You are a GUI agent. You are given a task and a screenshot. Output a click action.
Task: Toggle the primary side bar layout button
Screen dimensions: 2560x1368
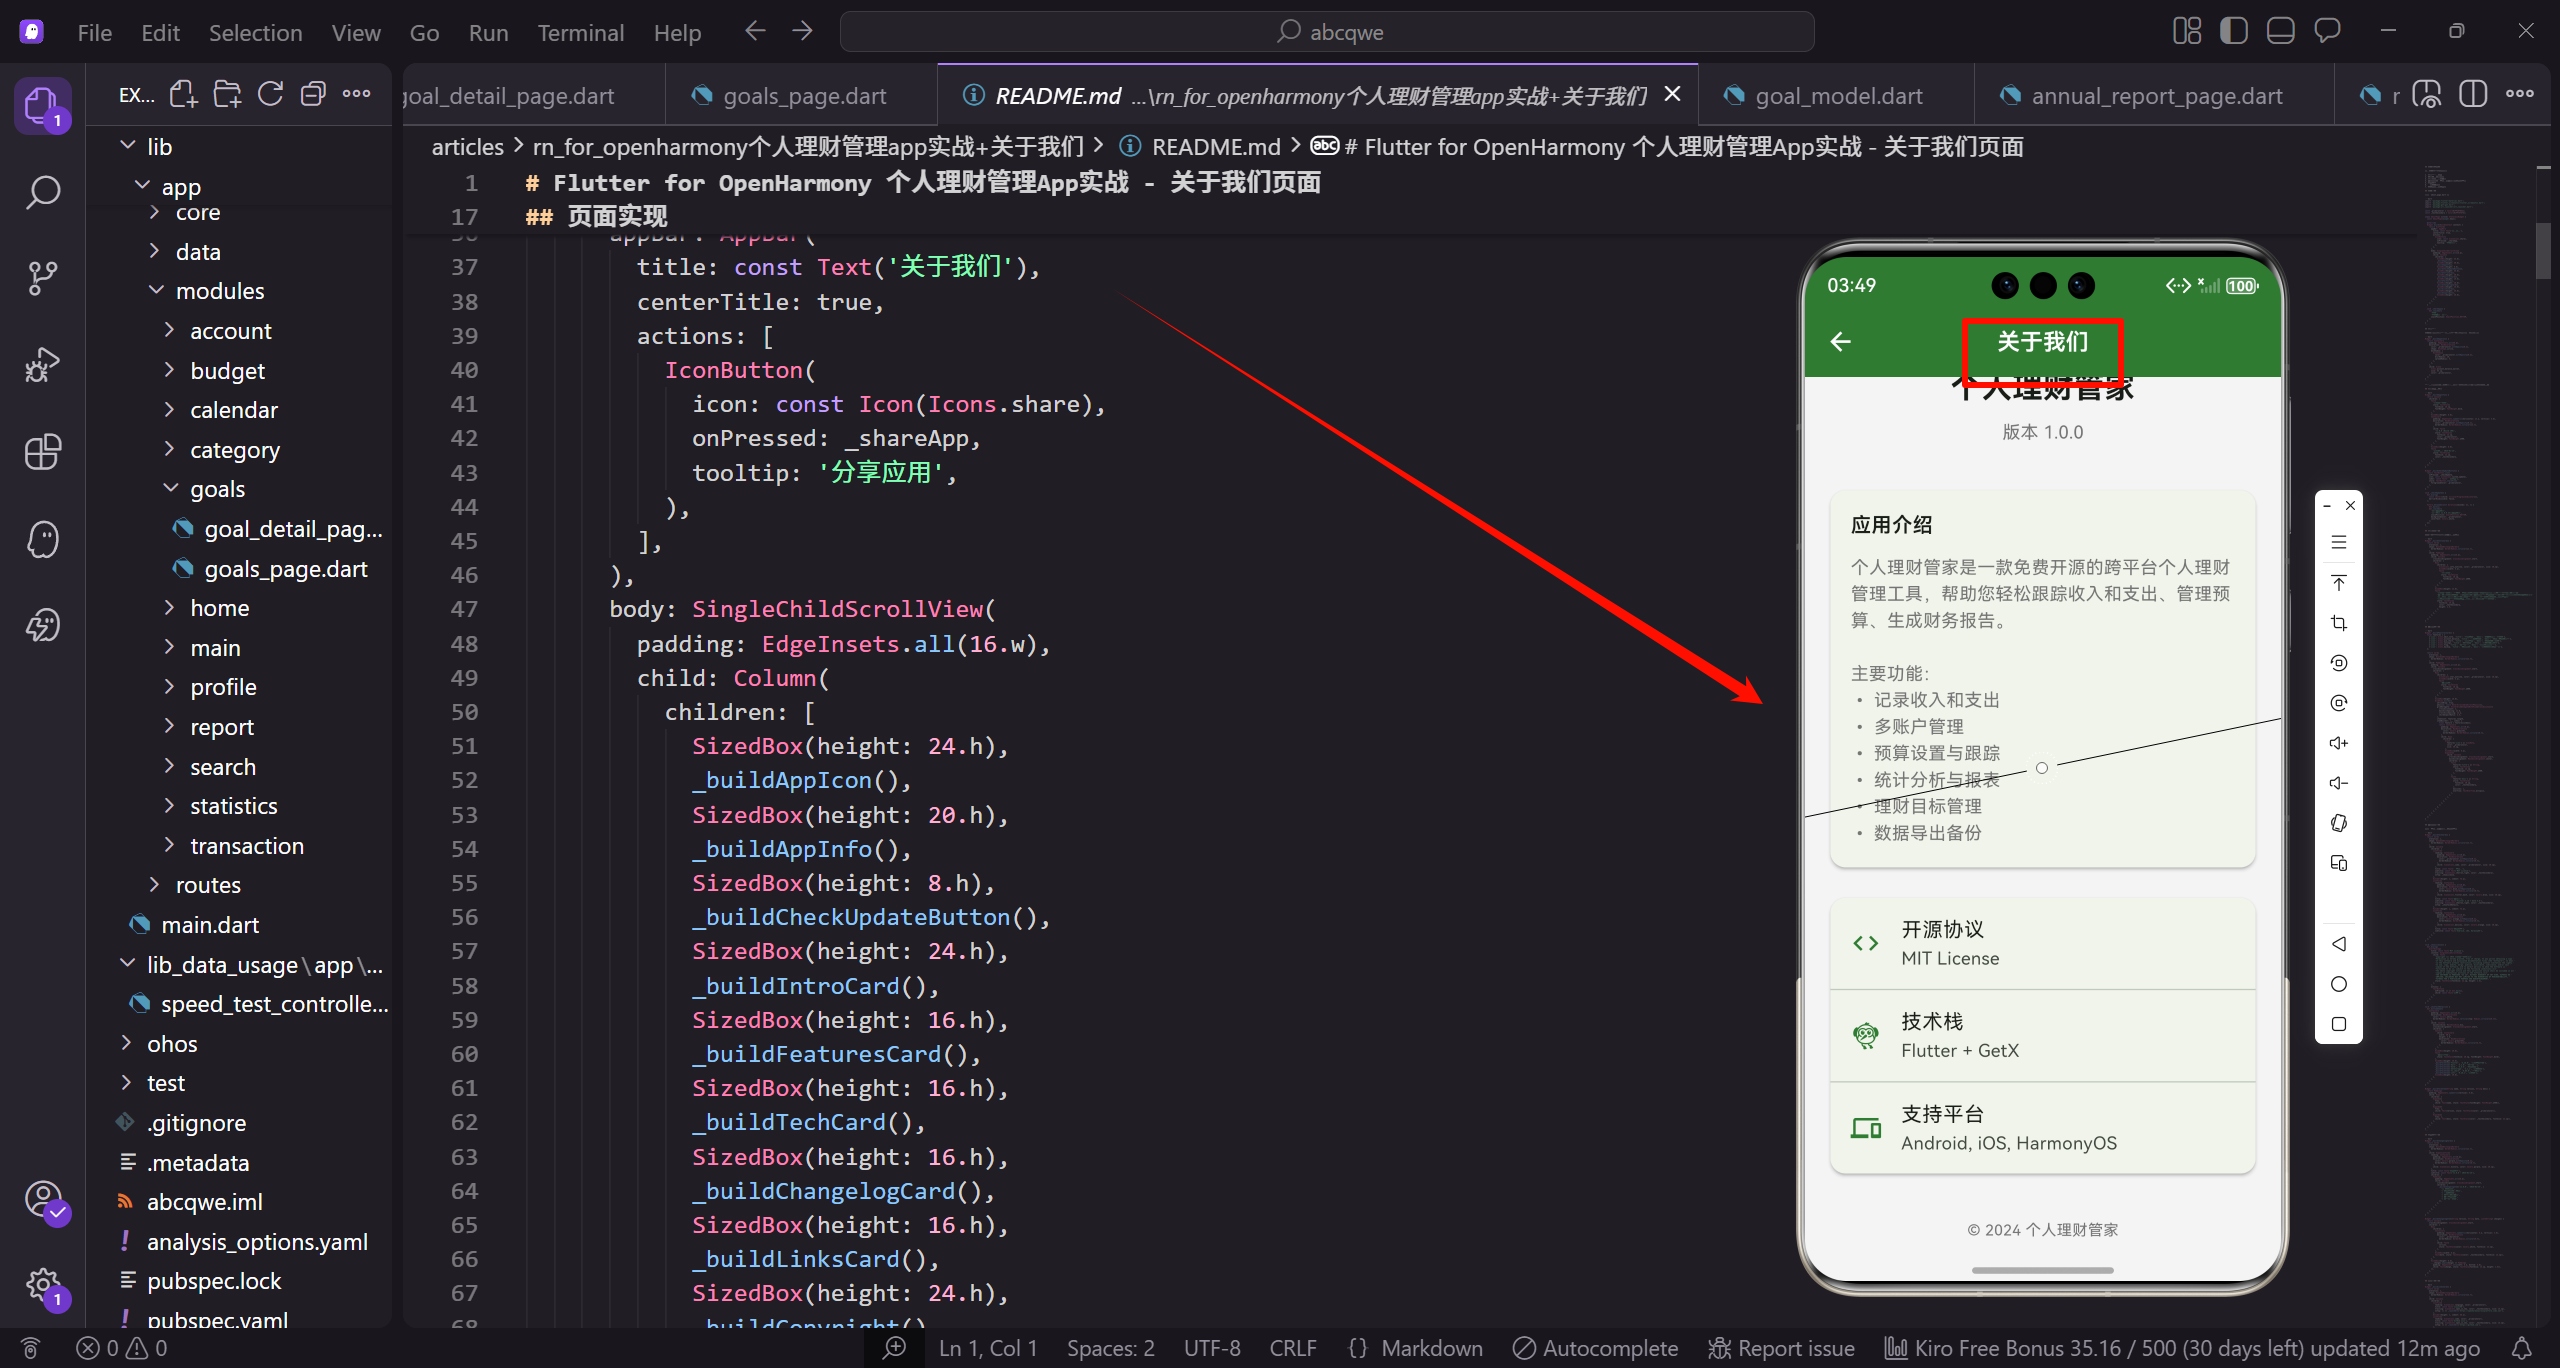pos(2233,31)
